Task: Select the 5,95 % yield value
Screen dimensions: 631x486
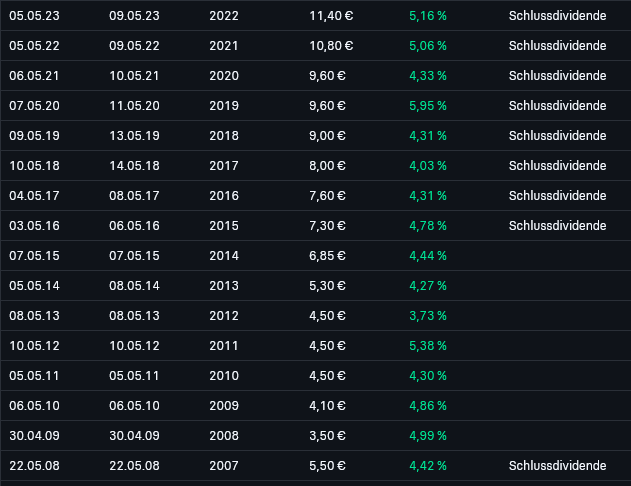Action: [428, 106]
